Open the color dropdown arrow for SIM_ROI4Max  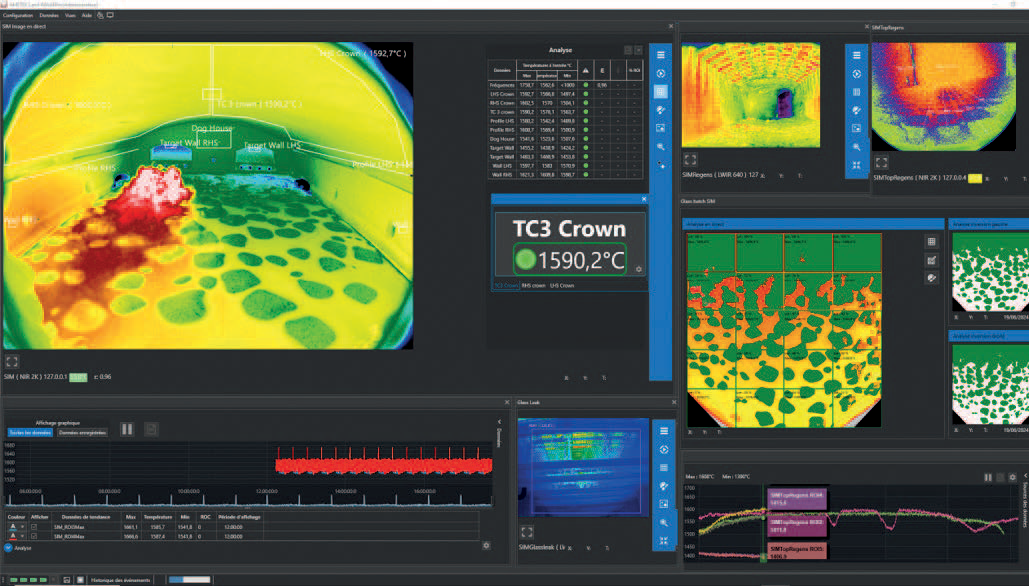coord(22,536)
